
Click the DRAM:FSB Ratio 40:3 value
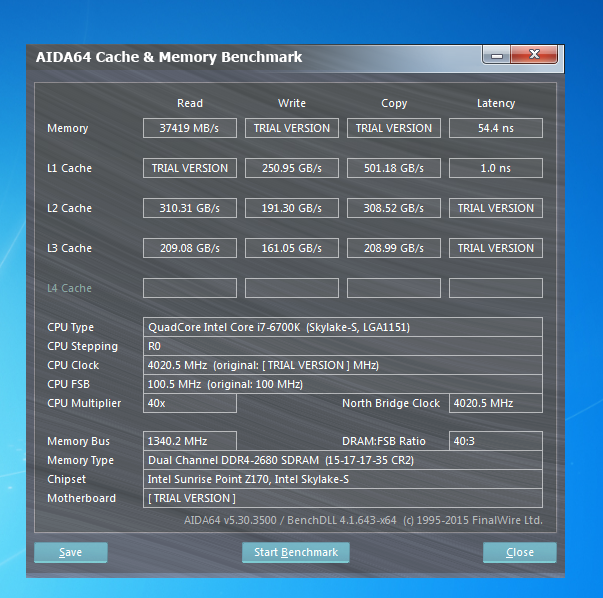pos(496,441)
